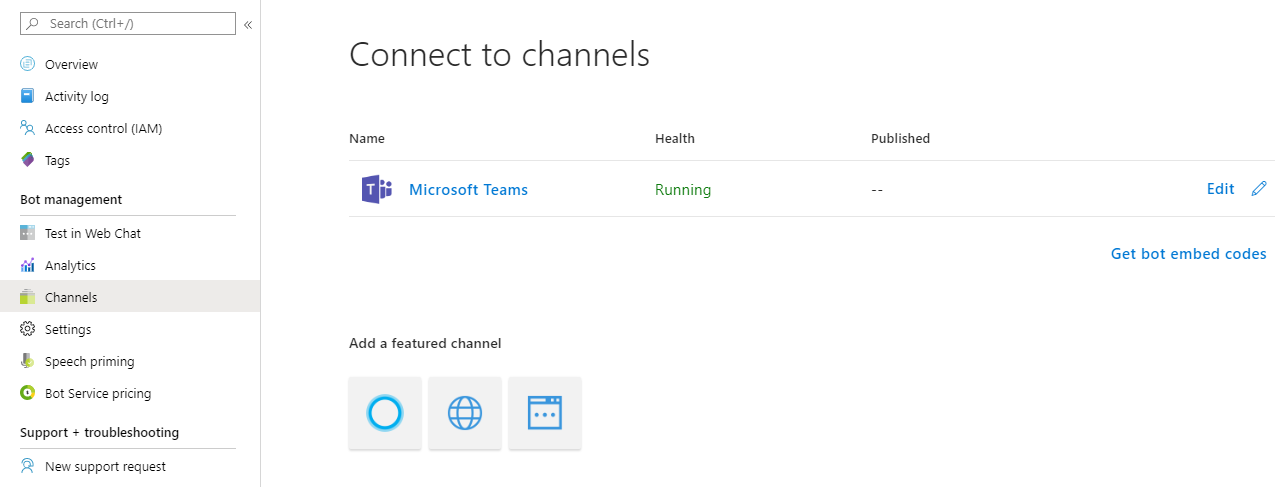Add the Direct Line channel tile

[x=545, y=413]
